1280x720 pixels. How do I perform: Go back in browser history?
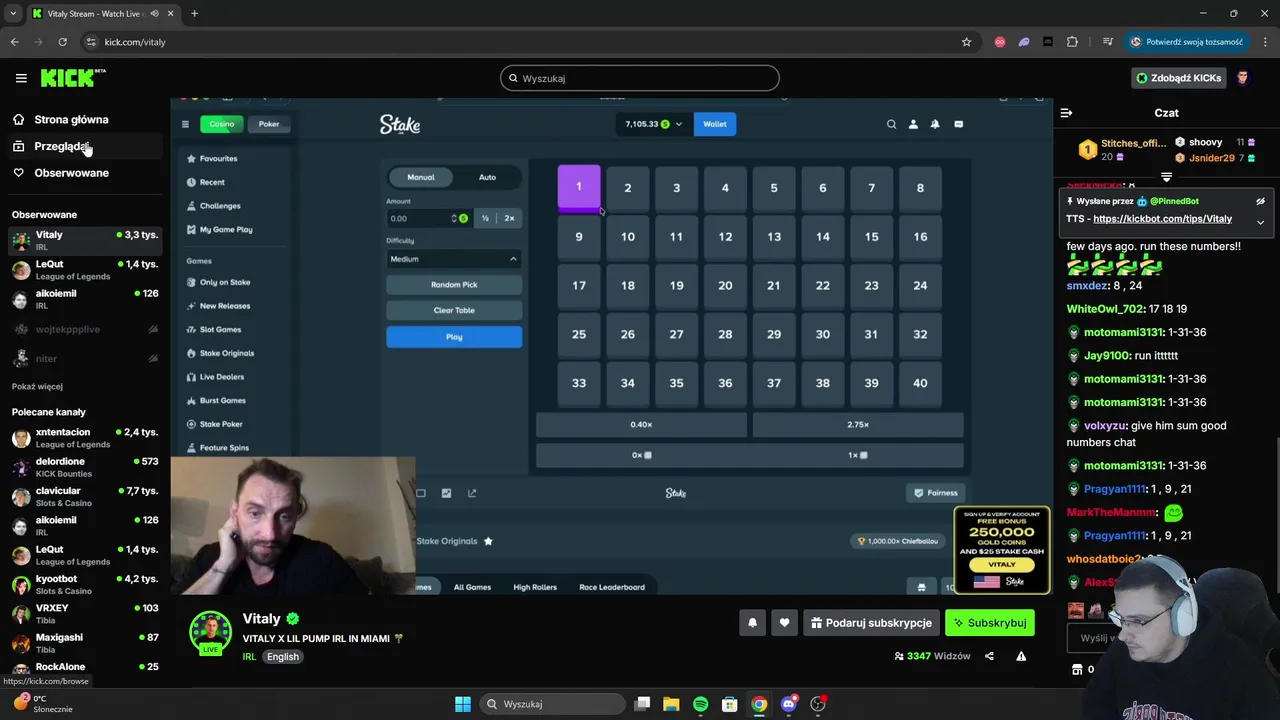click(14, 42)
